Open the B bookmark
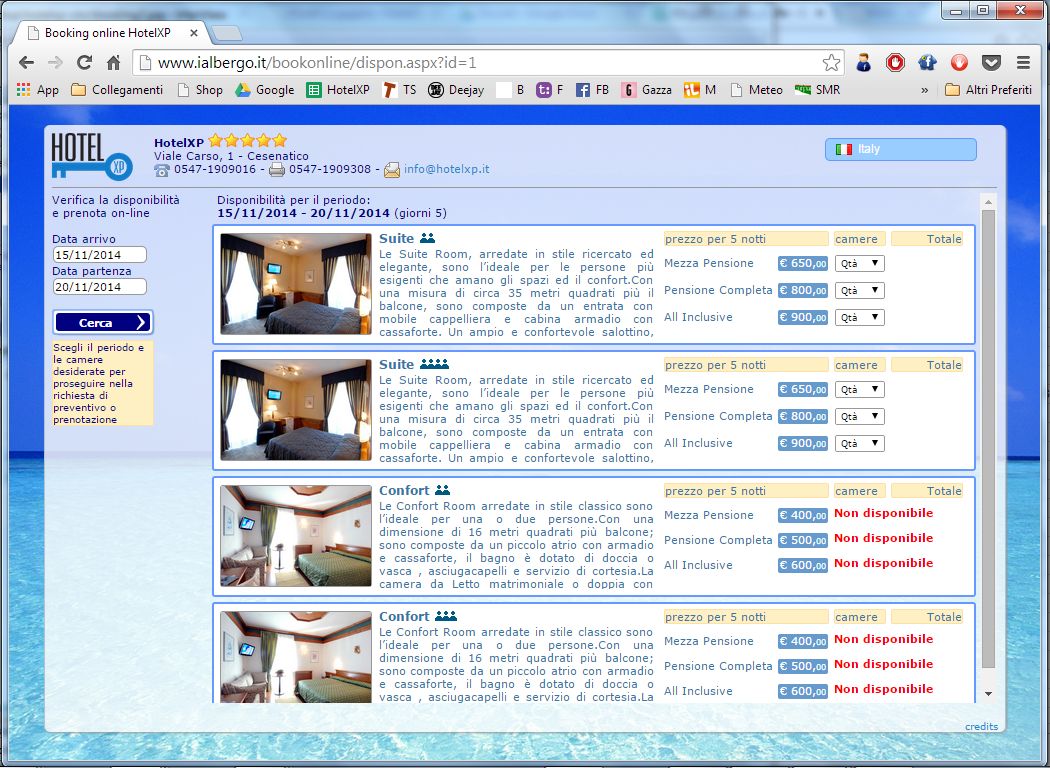This screenshot has width=1050, height=768. (510, 90)
